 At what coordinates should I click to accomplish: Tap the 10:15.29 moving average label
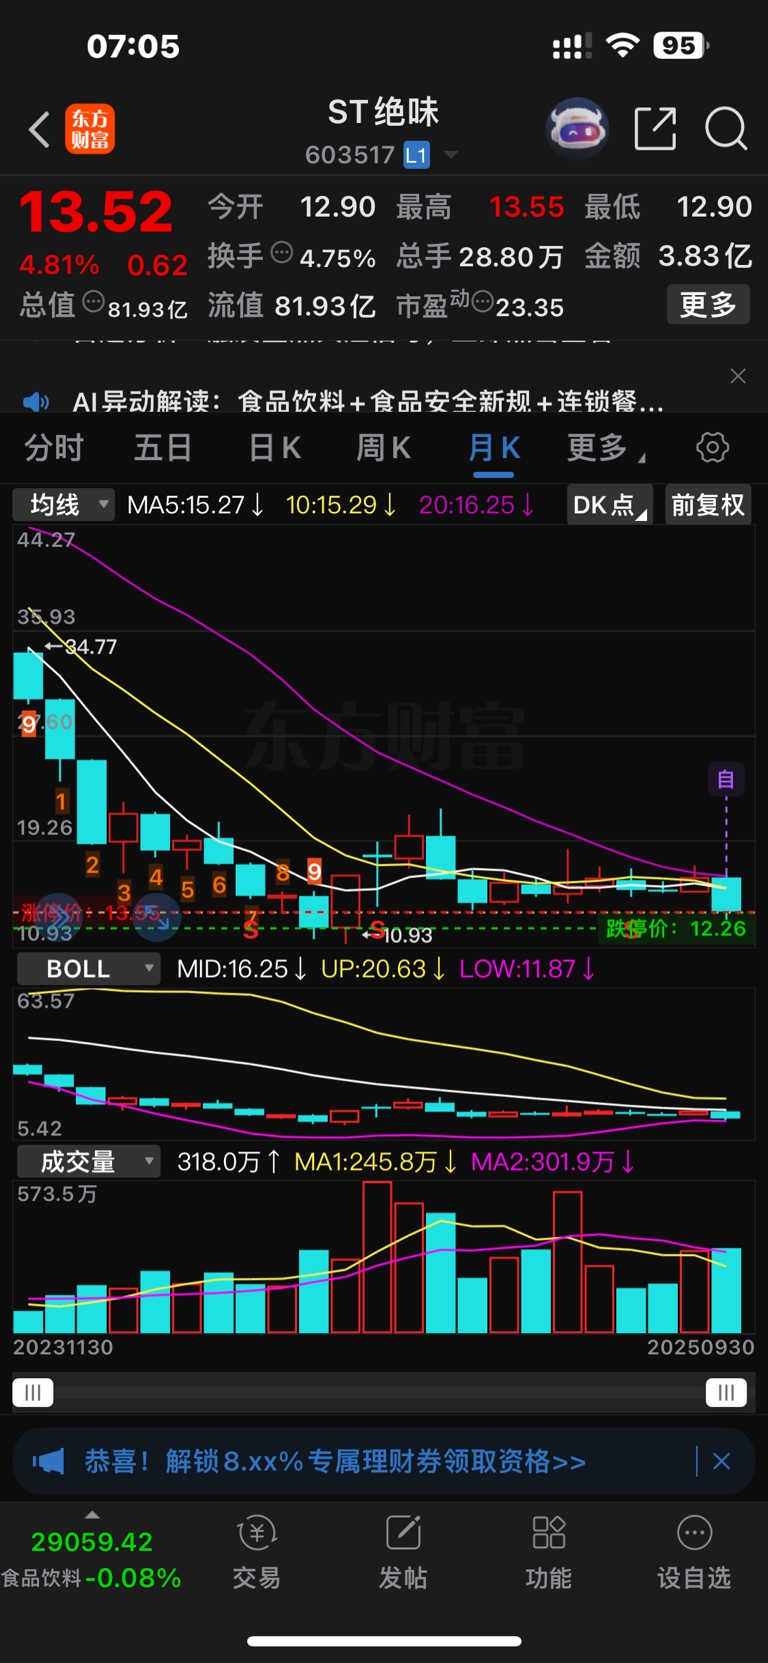pyautogui.click(x=342, y=505)
